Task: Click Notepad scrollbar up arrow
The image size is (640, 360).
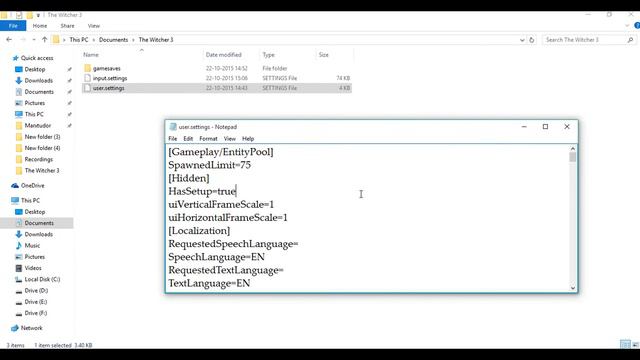Action: pos(573,149)
